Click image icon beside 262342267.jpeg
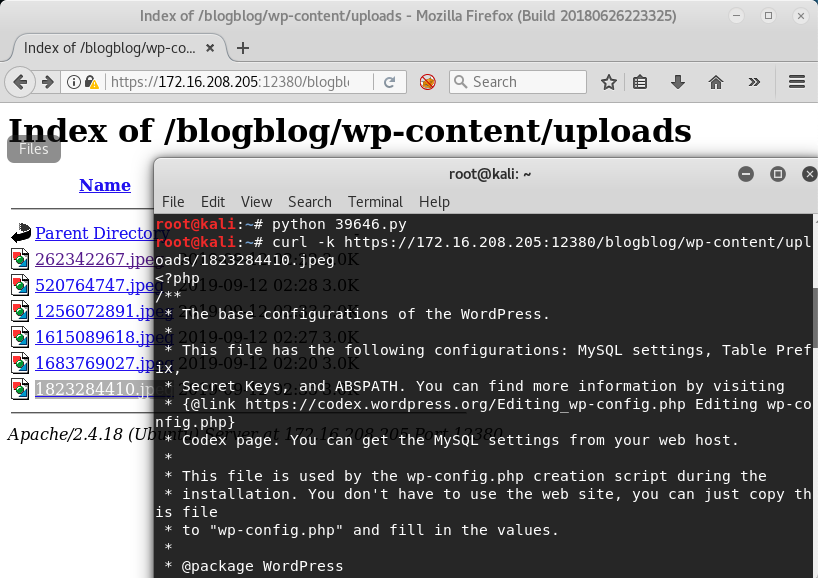Viewport: 818px width, 578px height. [x=20, y=259]
